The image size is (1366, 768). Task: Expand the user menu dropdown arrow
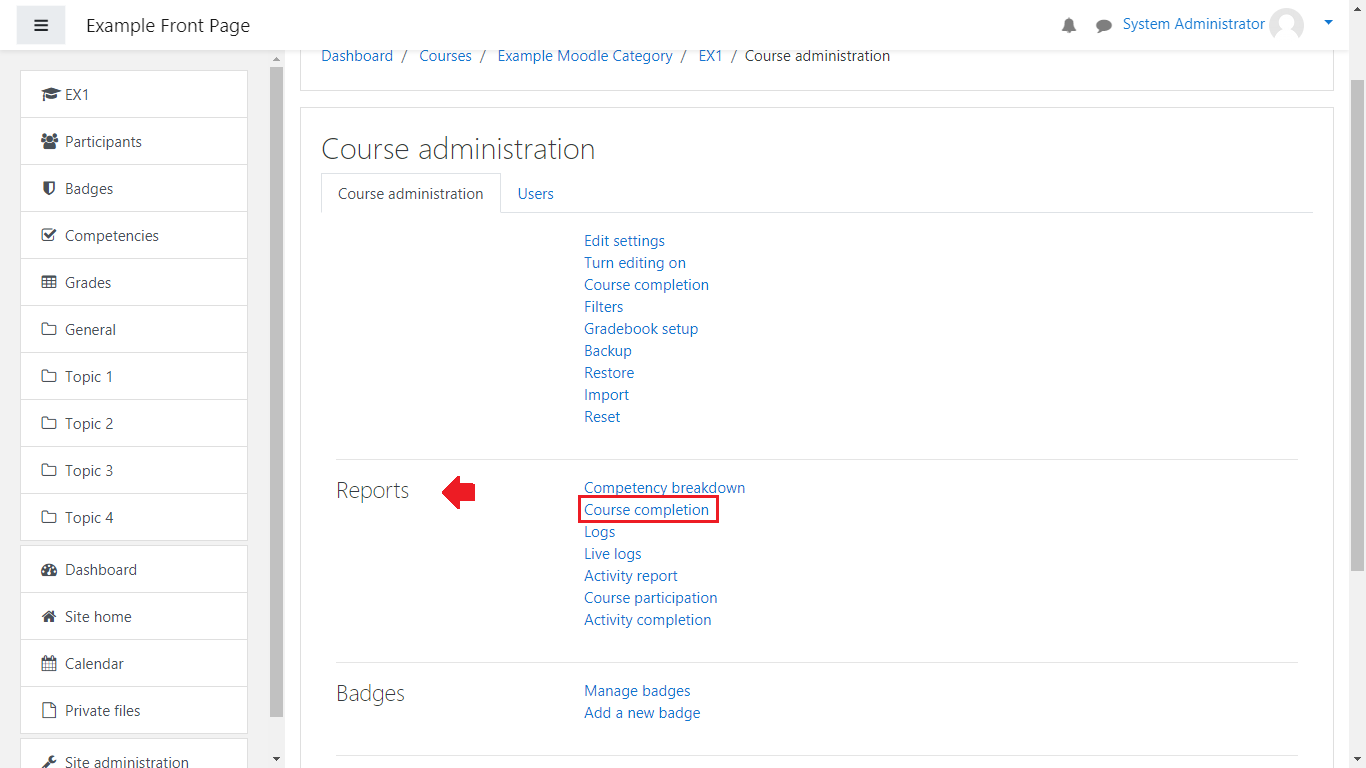coord(1328,22)
